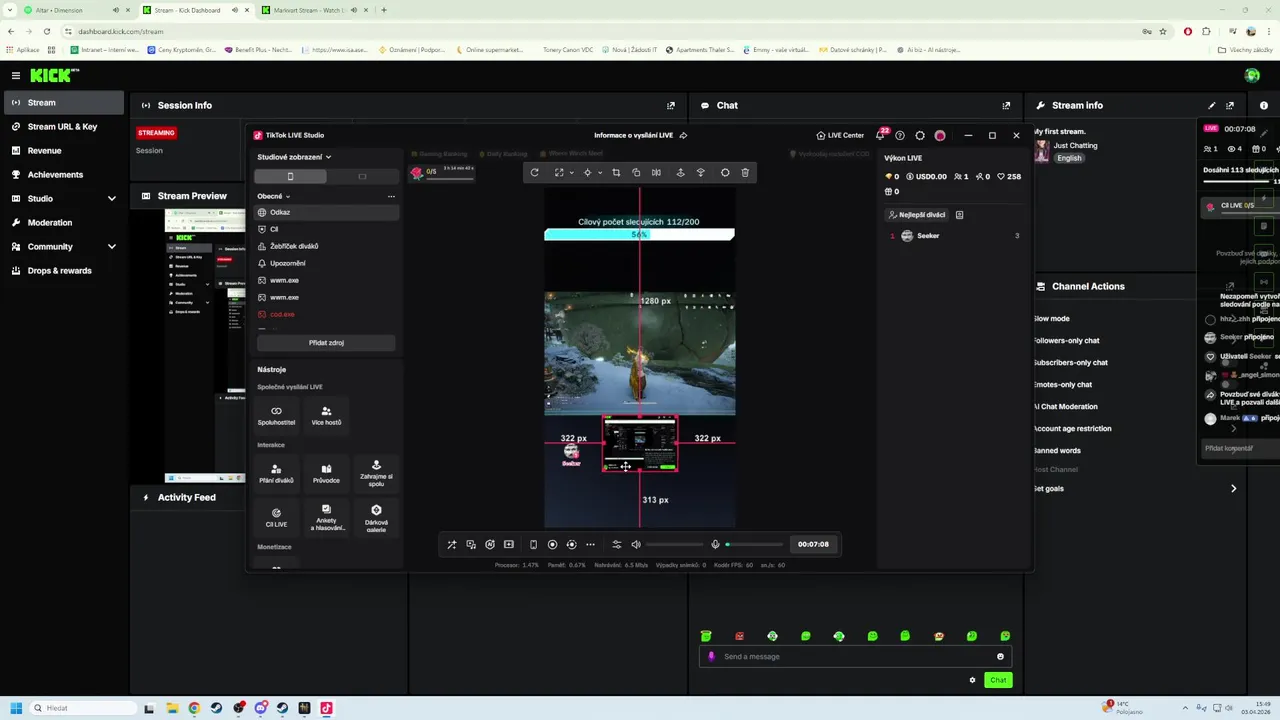The height and width of the screenshot is (720, 1280).
Task: Open the magic wand effects tool
Action: coord(451,545)
